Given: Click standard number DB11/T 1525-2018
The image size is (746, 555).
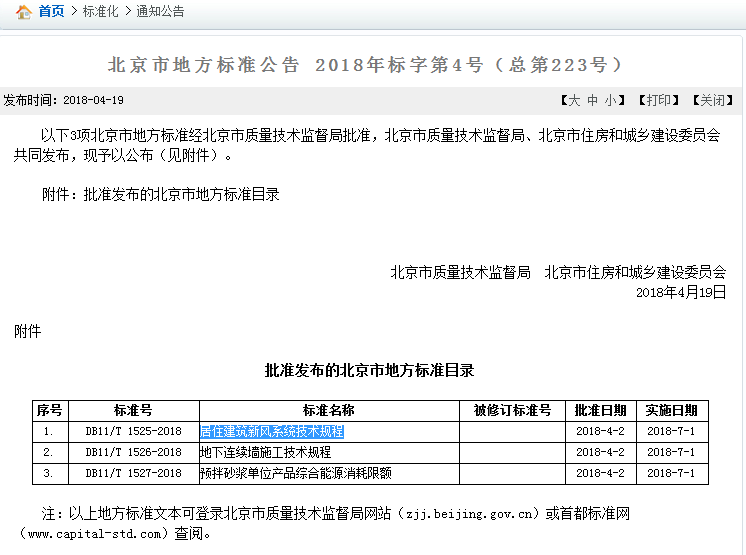Looking at the screenshot, I should (133, 431).
